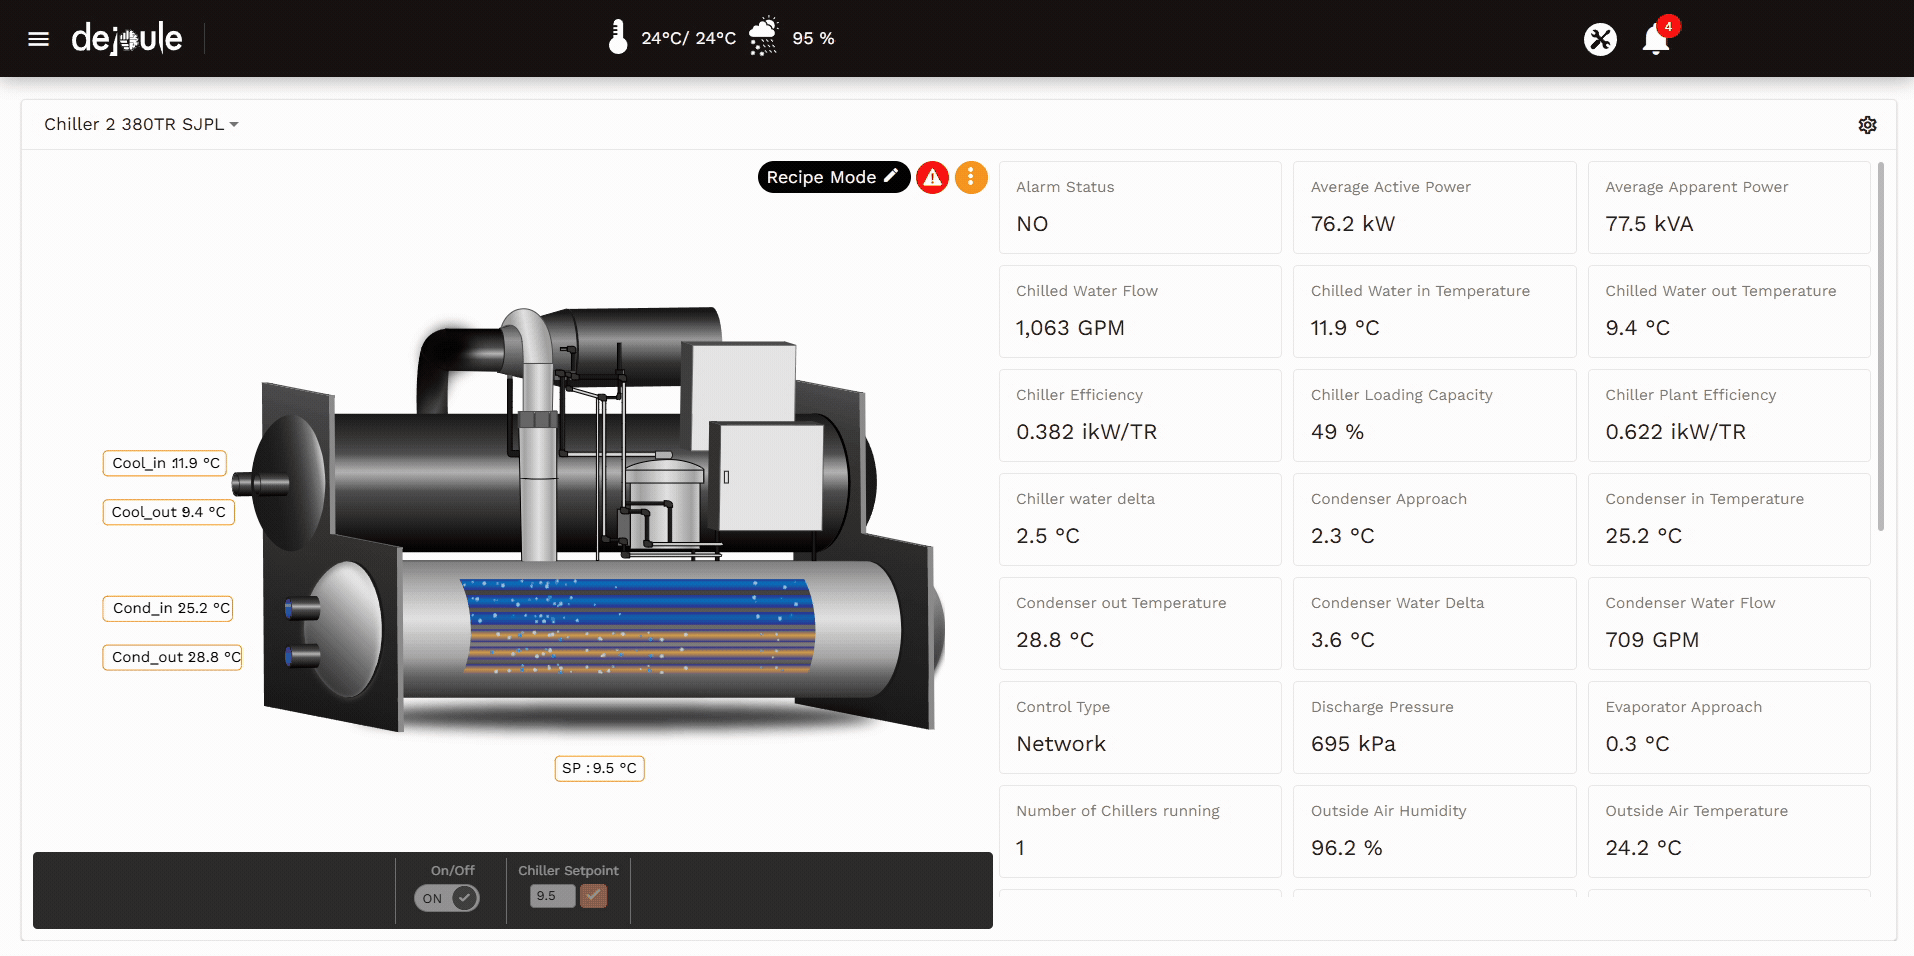Click the Chiller Setpoint value field 9.5

coord(552,896)
